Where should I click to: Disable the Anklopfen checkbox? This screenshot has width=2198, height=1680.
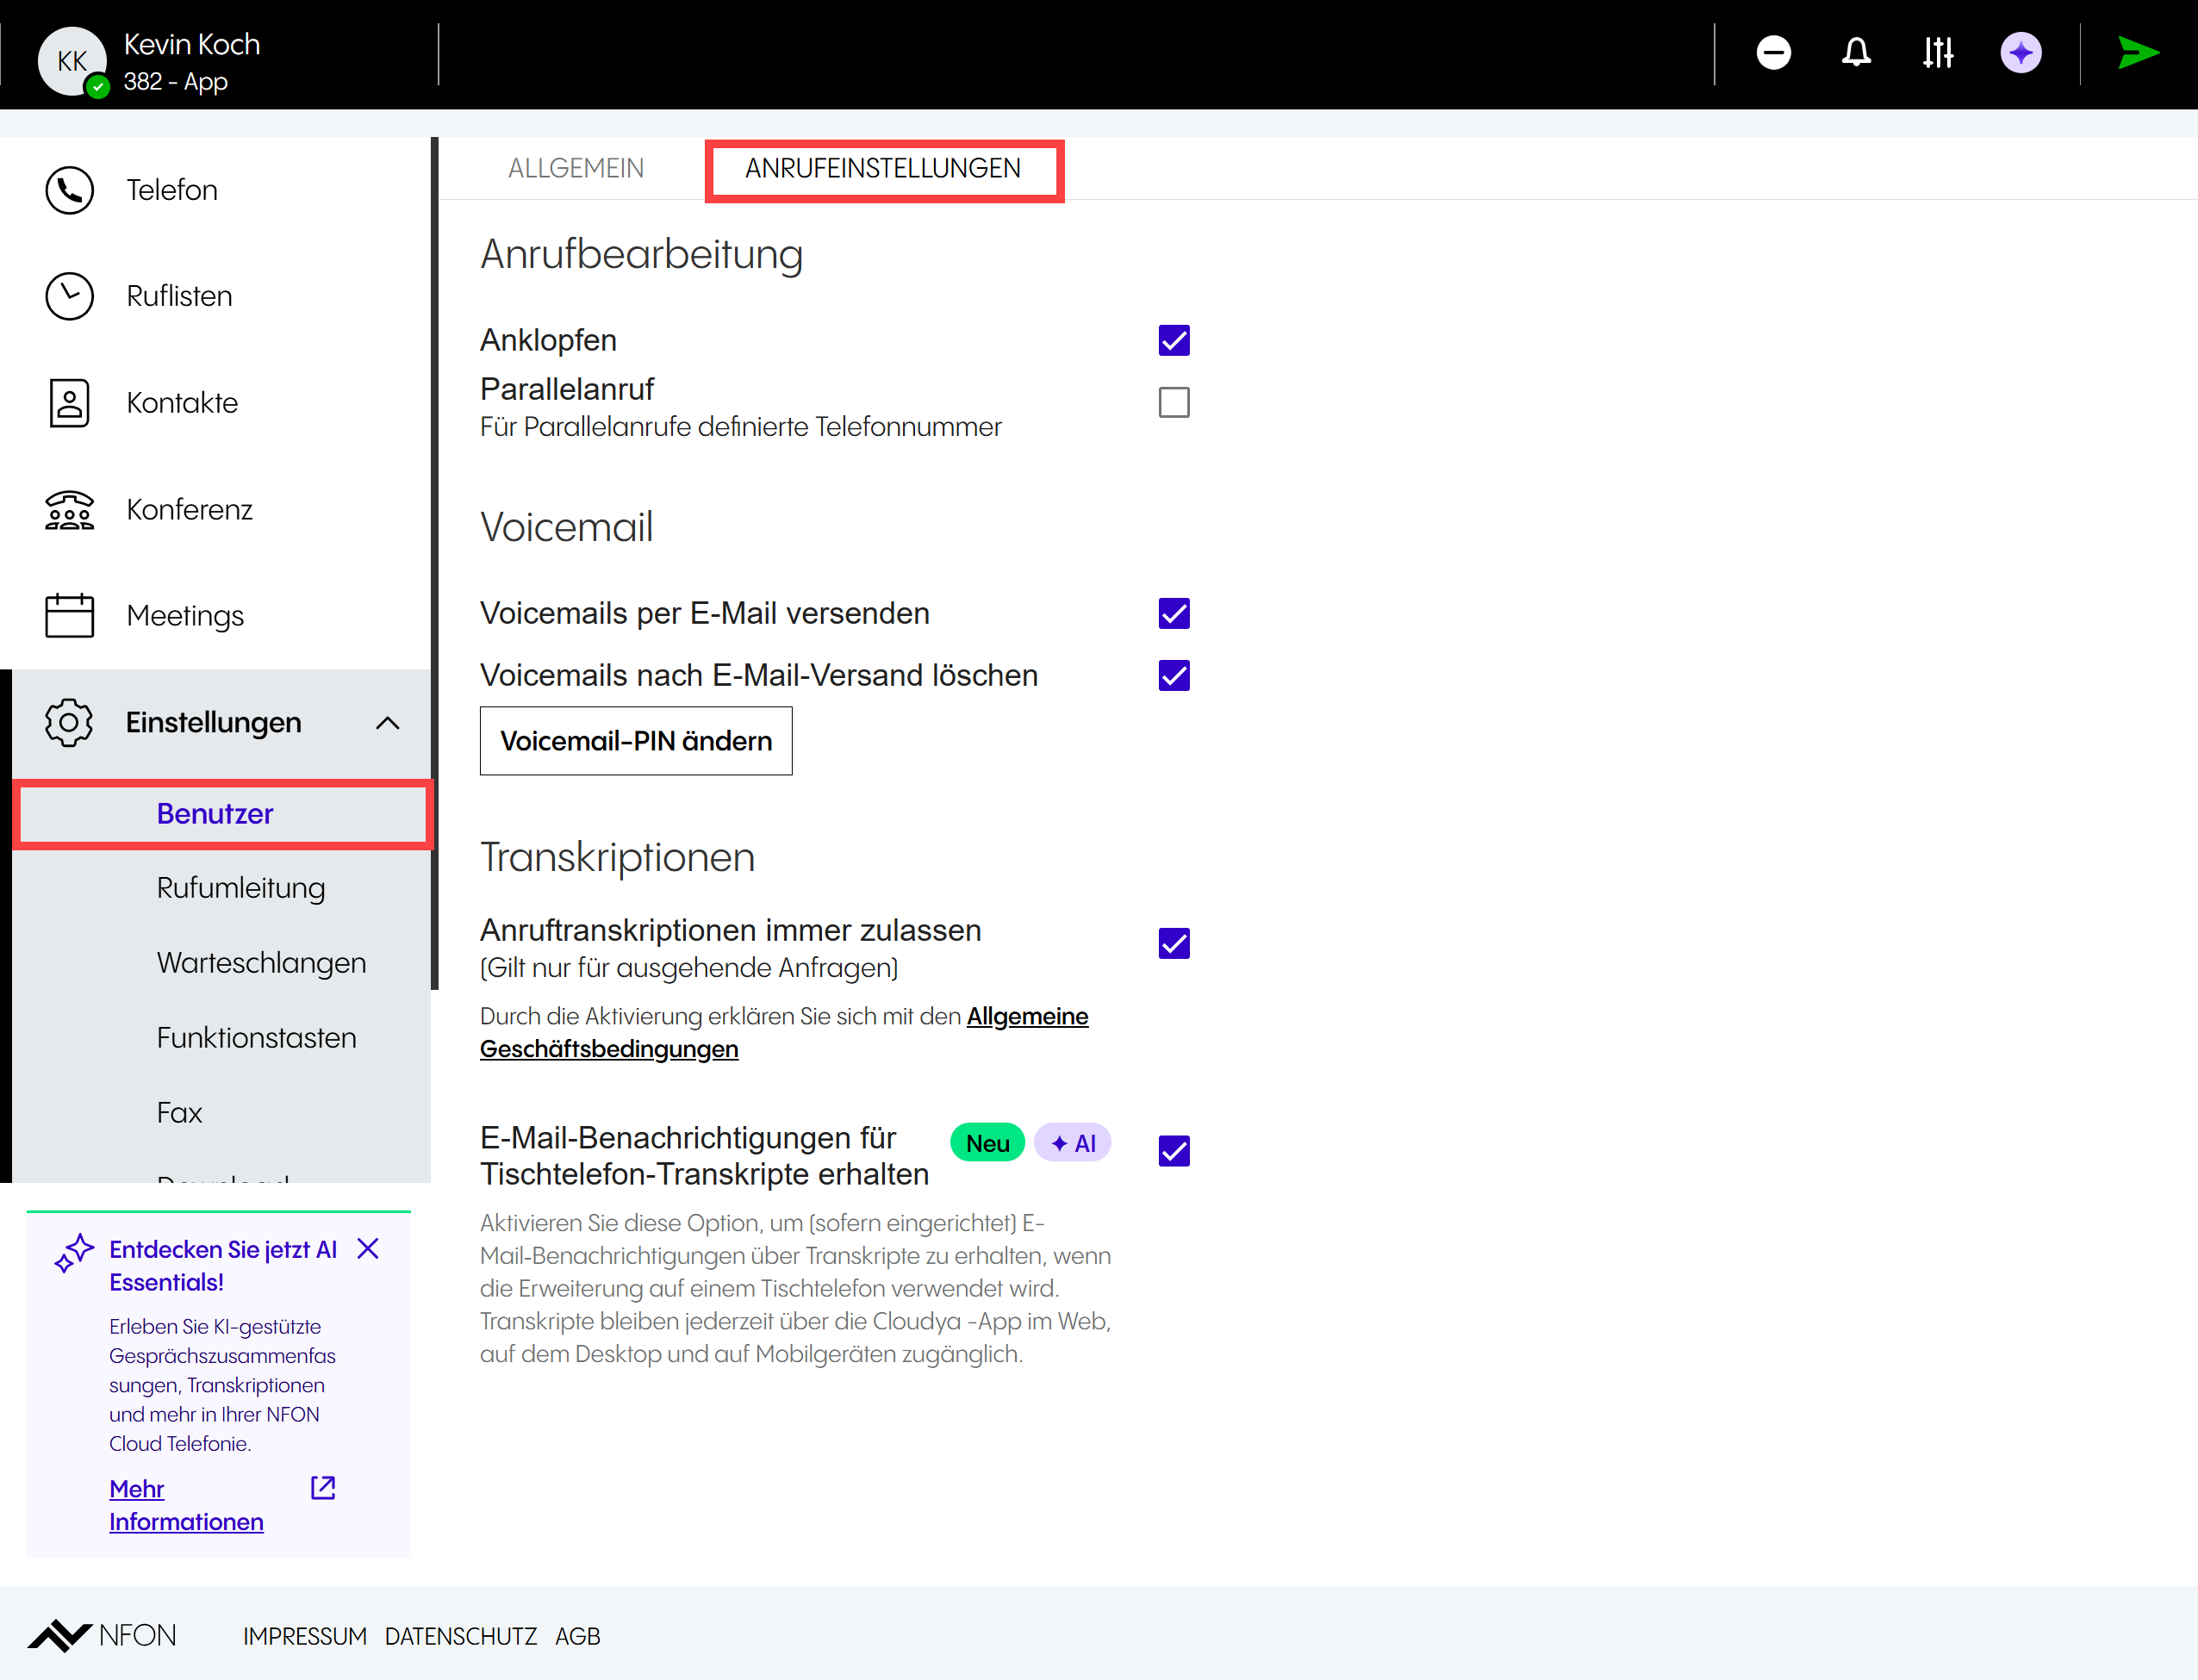pyautogui.click(x=1174, y=340)
